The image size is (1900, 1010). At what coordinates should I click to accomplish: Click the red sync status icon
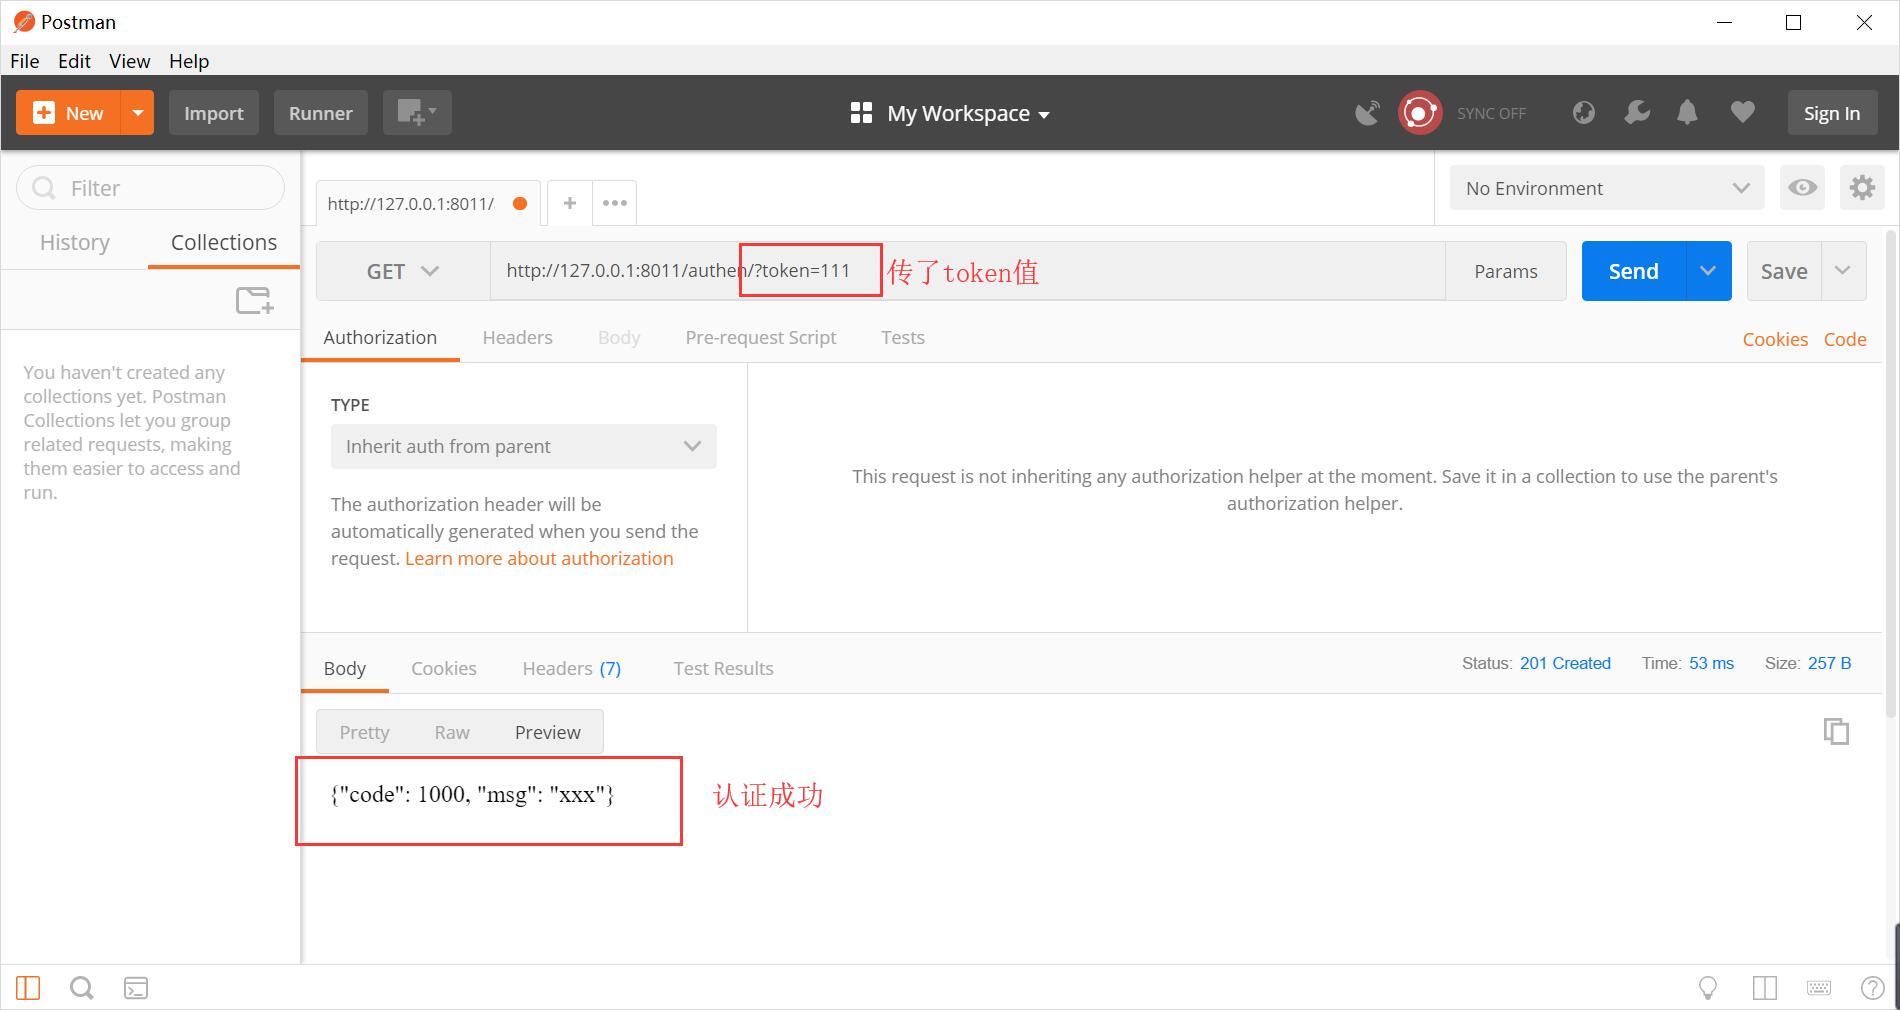(1419, 113)
